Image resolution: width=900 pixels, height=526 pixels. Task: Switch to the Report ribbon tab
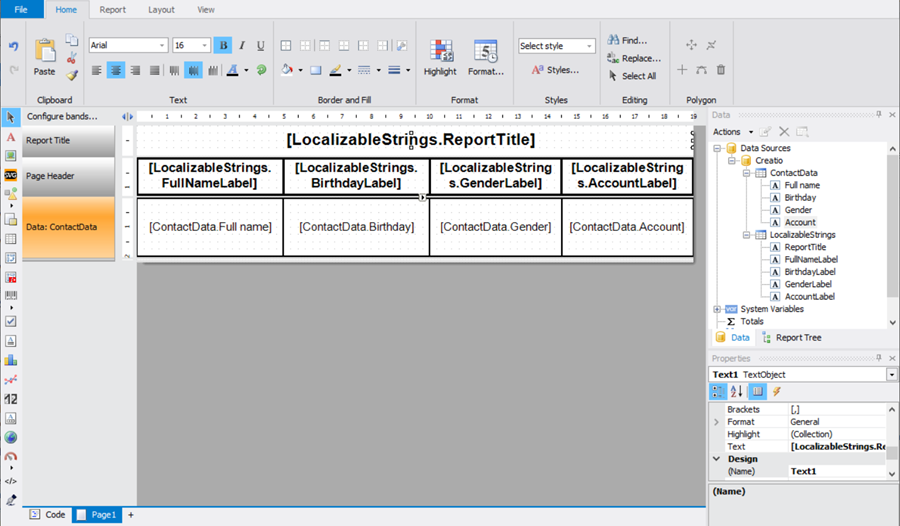click(x=112, y=10)
